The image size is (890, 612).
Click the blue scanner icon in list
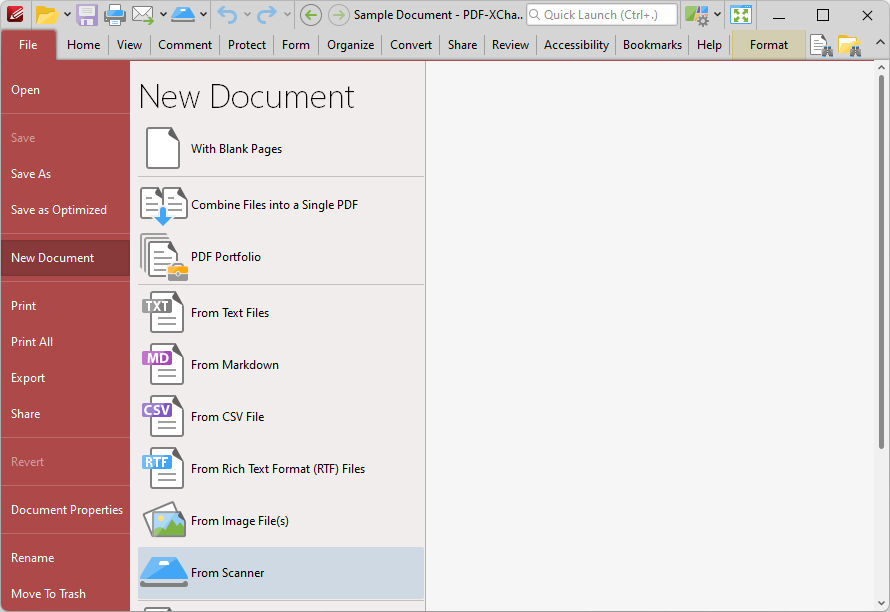163,572
